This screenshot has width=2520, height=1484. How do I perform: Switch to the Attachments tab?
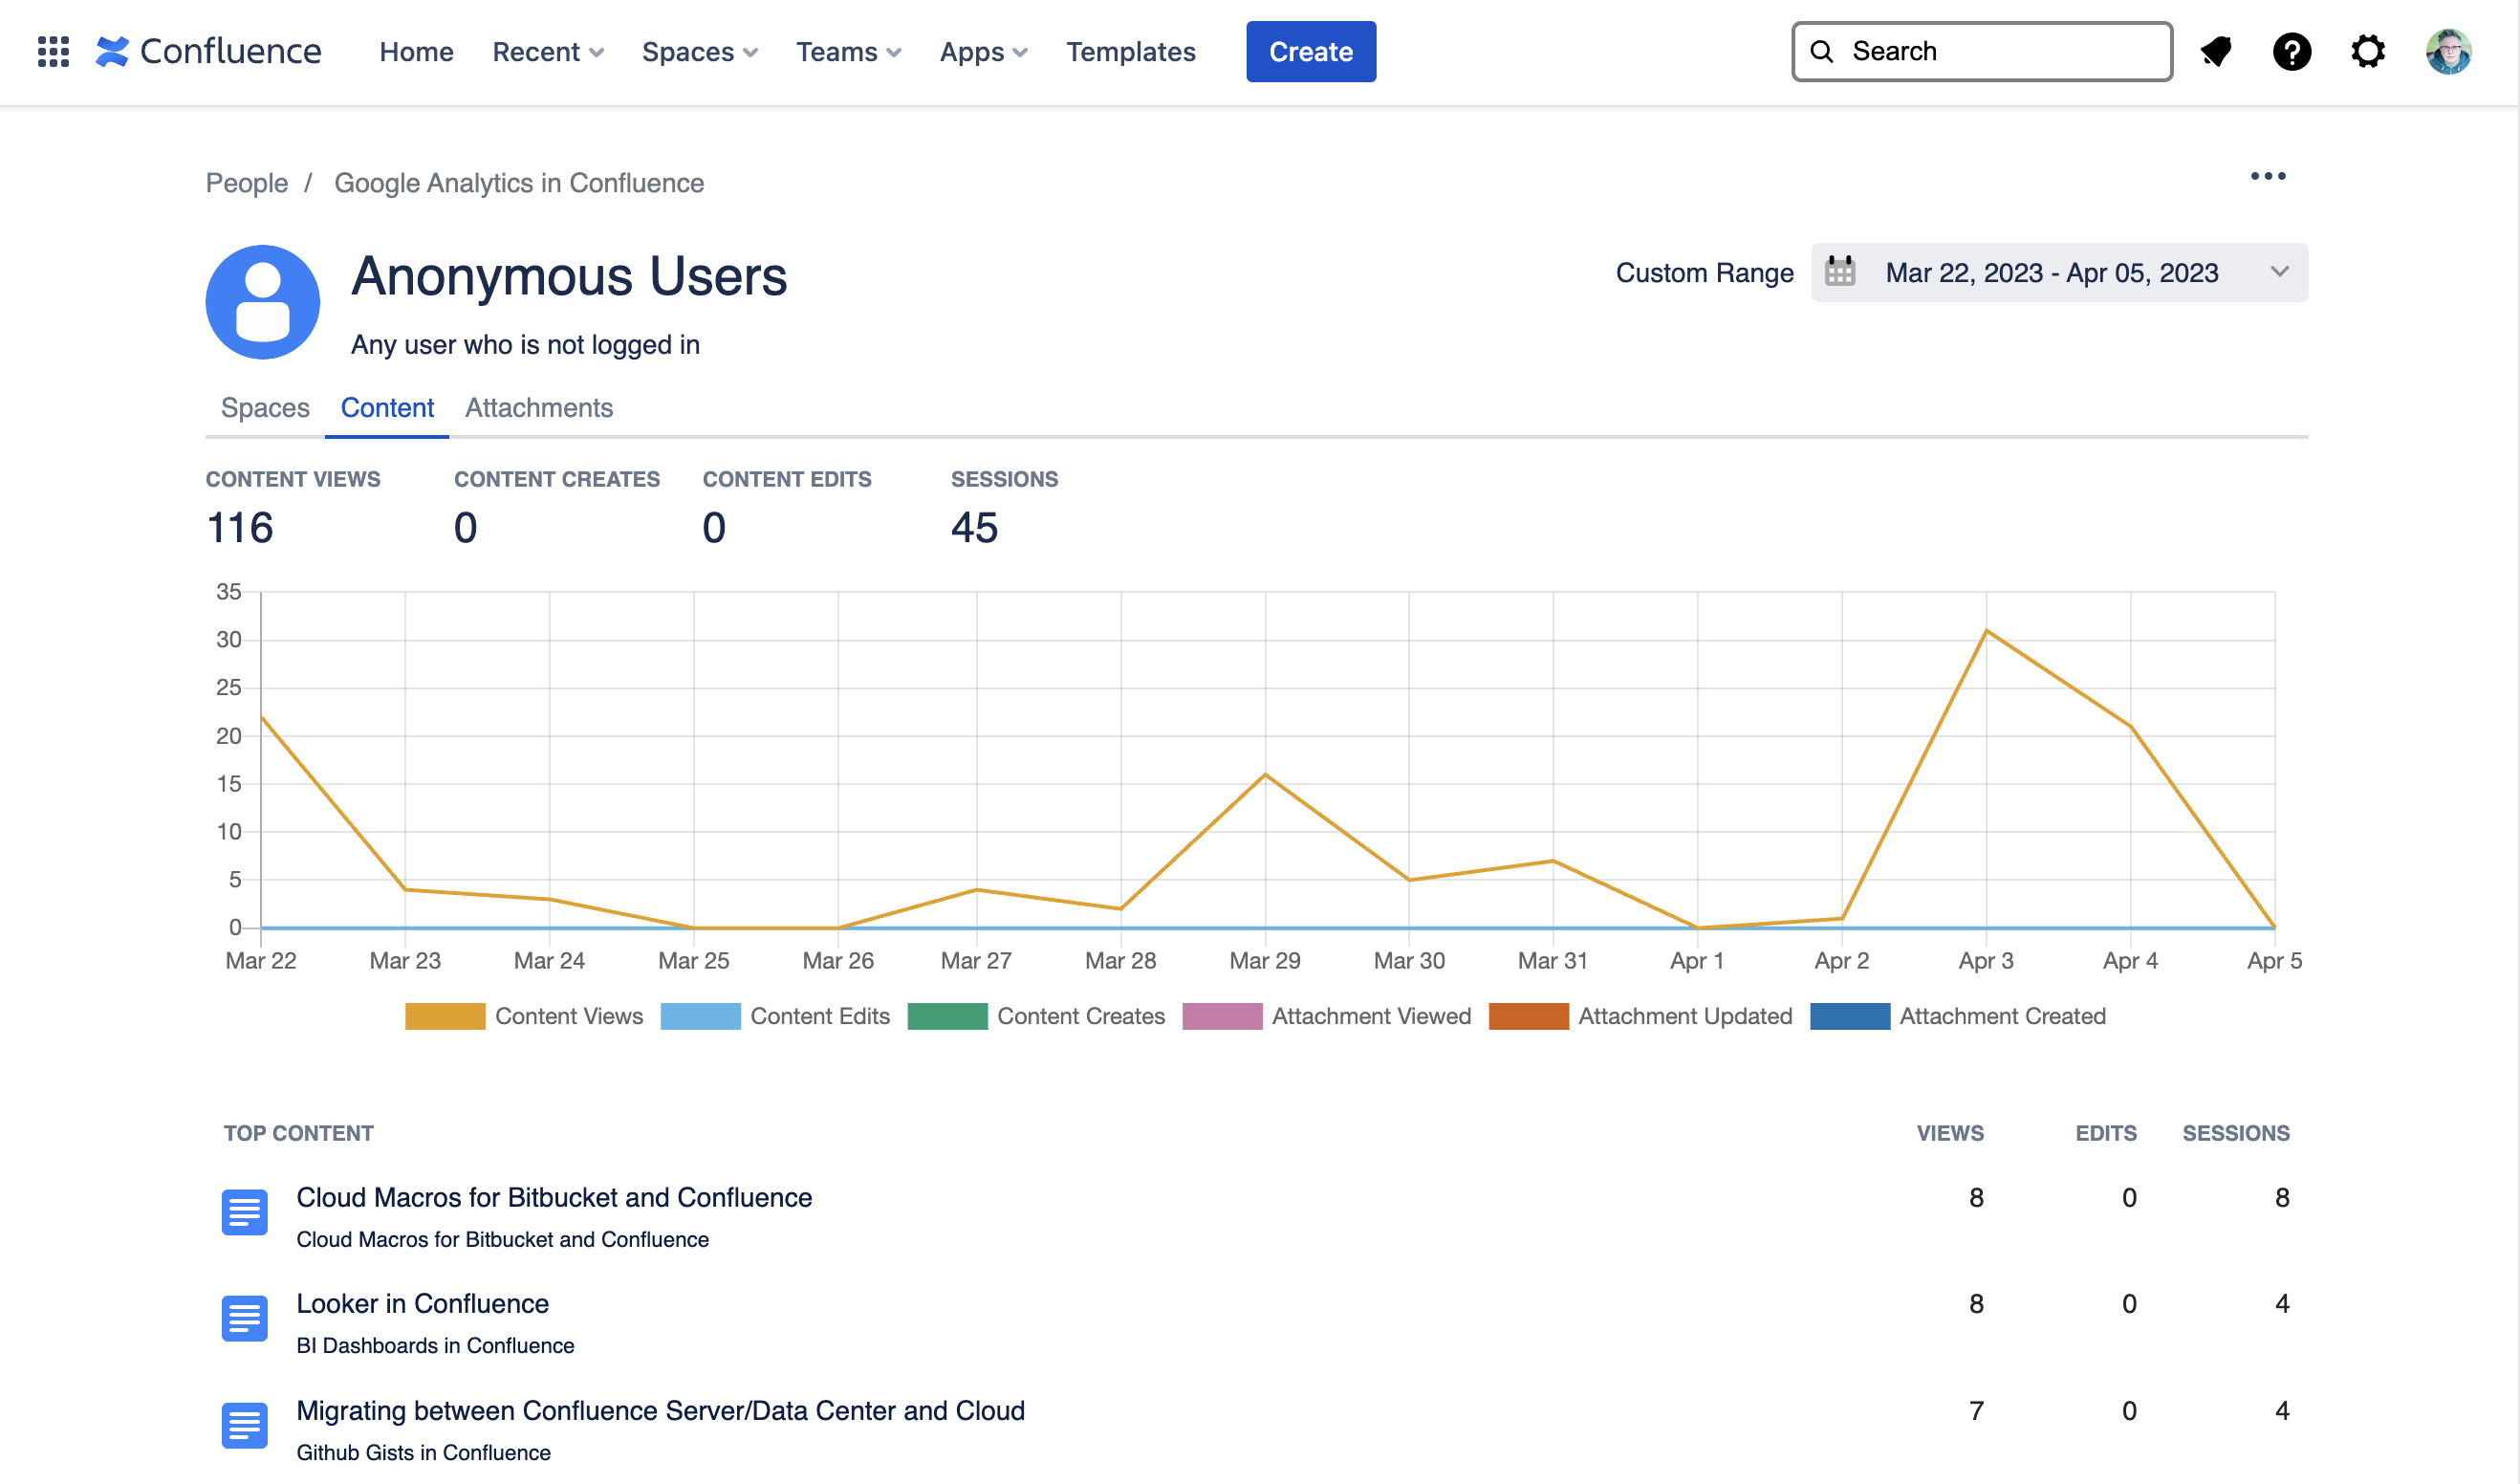538,408
